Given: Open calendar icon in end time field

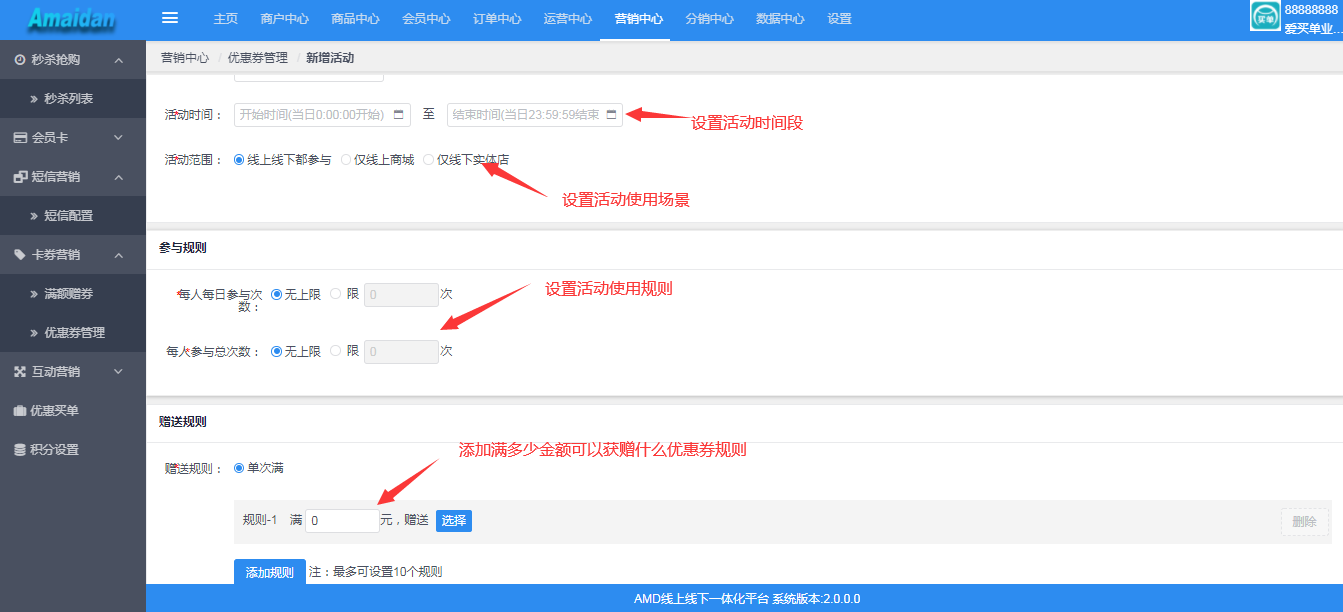Looking at the screenshot, I should point(611,114).
